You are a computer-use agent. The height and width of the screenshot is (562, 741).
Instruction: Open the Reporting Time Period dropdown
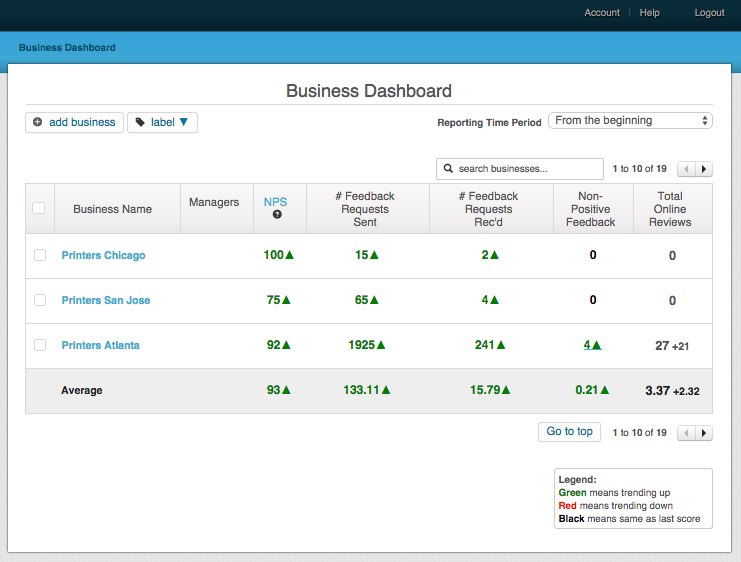630,121
